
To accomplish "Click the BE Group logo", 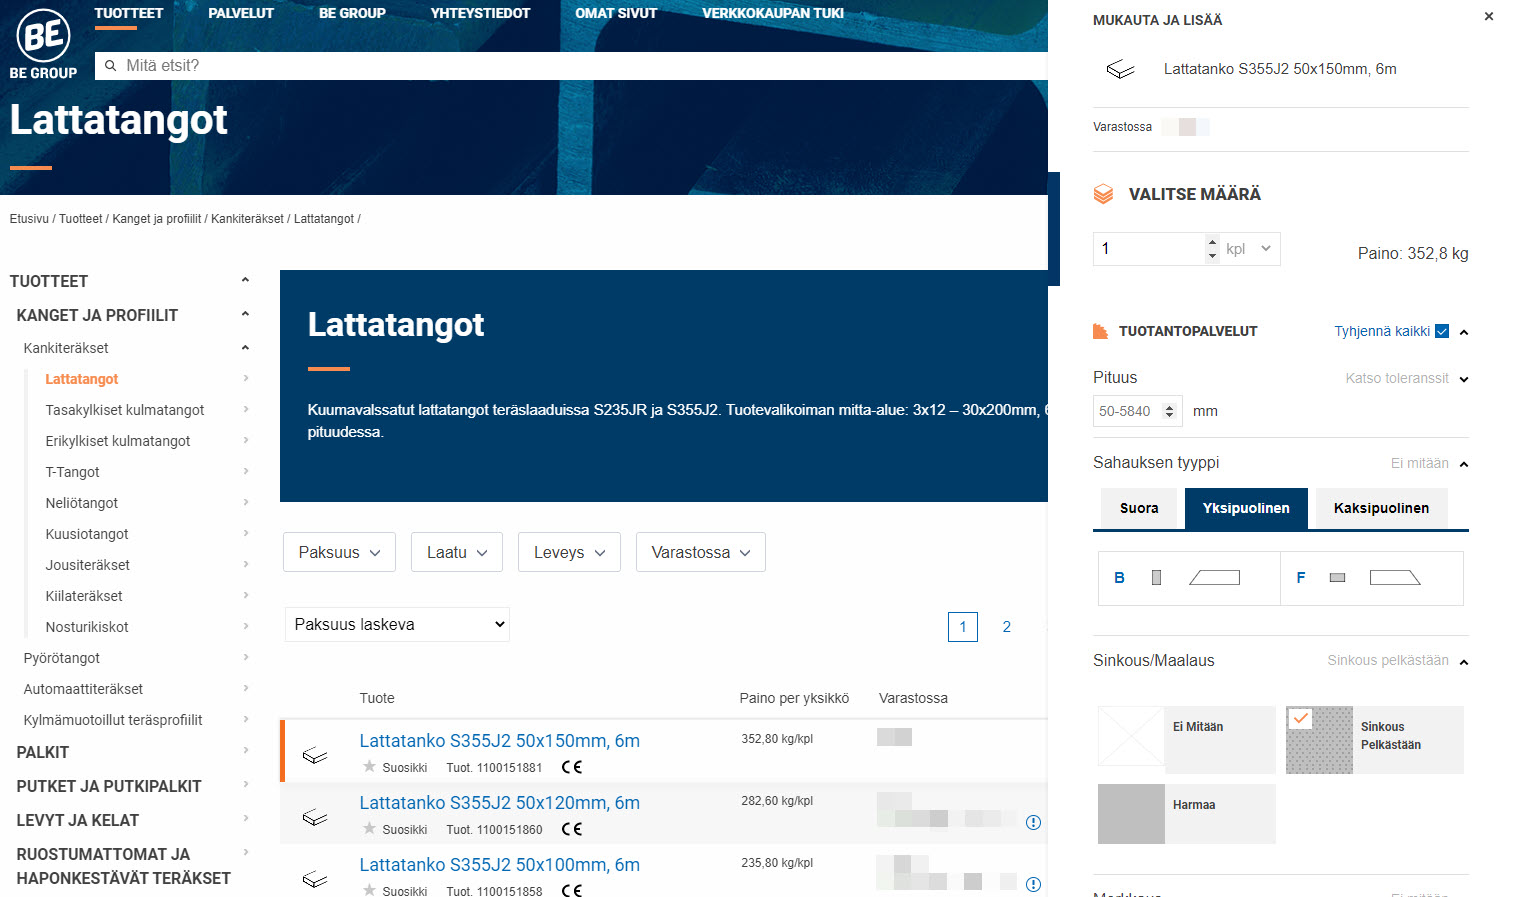I will pyautogui.click(x=43, y=44).
